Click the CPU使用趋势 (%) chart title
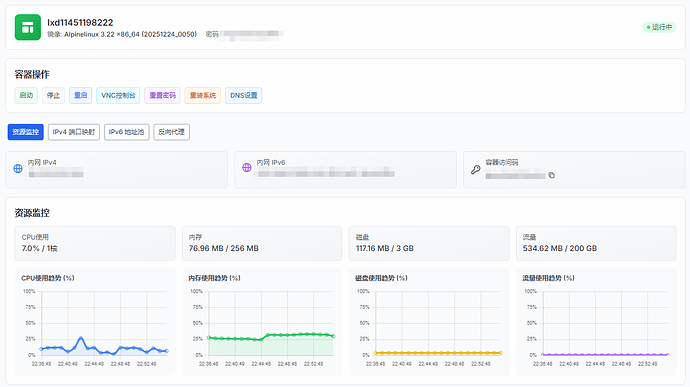690x387 pixels. (x=48, y=278)
